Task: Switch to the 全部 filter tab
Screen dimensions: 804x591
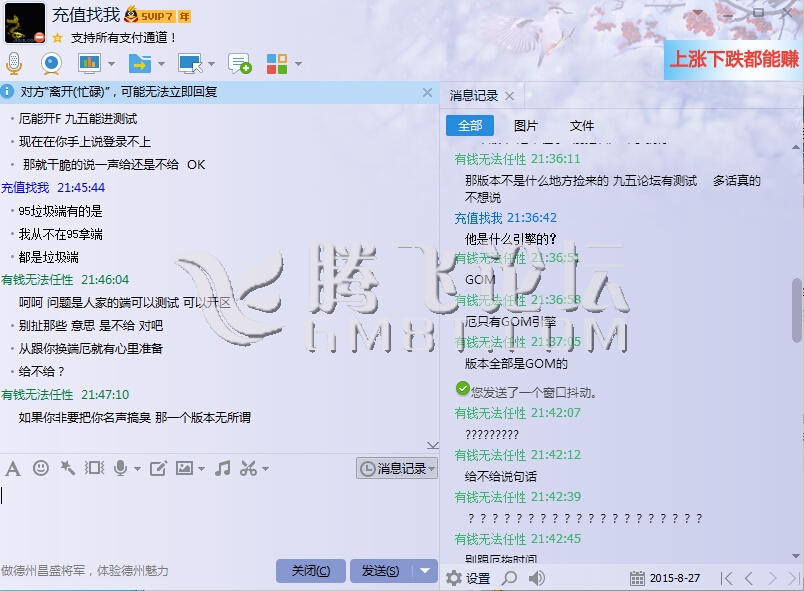Action: pyautogui.click(x=470, y=126)
